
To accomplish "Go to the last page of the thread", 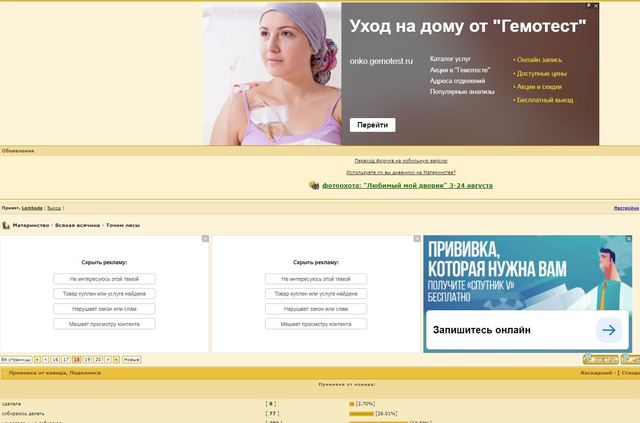I will pos(116,360).
